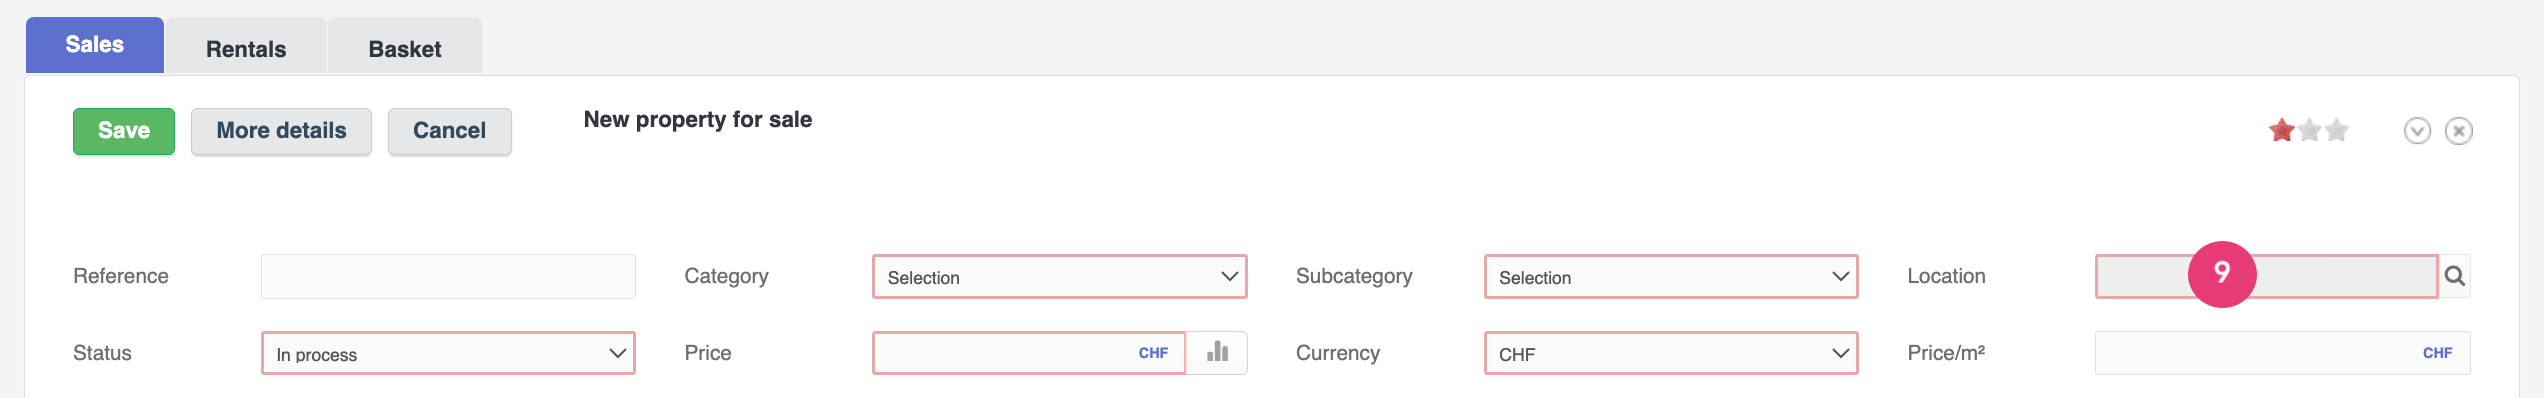Switch to the Basket tab
Viewport: 2544px width, 398px height.
pos(405,47)
